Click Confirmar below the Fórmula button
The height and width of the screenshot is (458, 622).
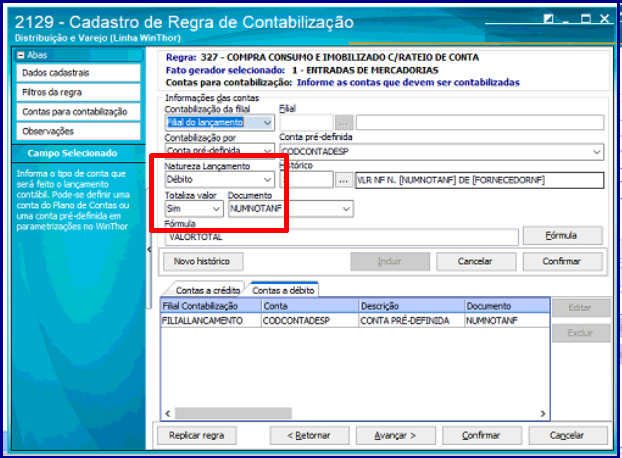562,261
